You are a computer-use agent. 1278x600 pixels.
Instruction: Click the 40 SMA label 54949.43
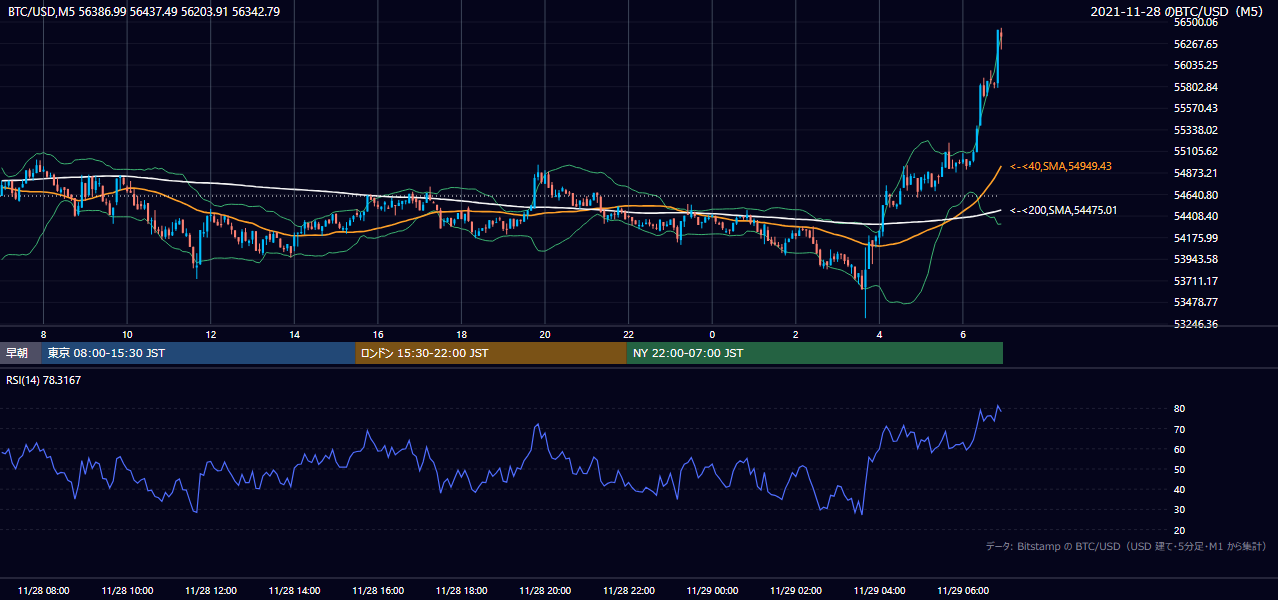[x=1061, y=166]
